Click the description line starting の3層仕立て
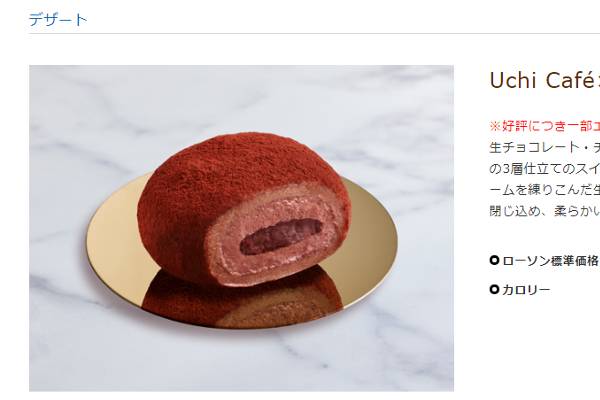The width and height of the screenshot is (600, 400). click(544, 168)
